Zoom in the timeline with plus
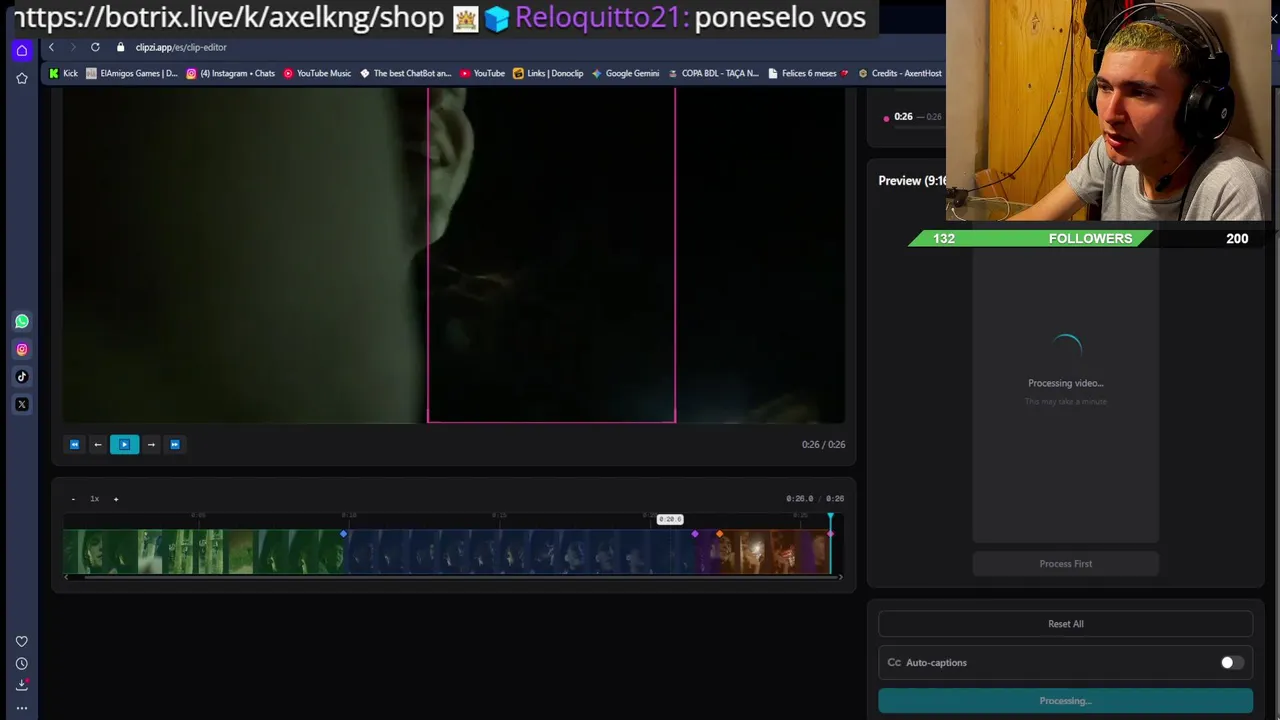This screenshot has width=1280, height=720. 116,499
